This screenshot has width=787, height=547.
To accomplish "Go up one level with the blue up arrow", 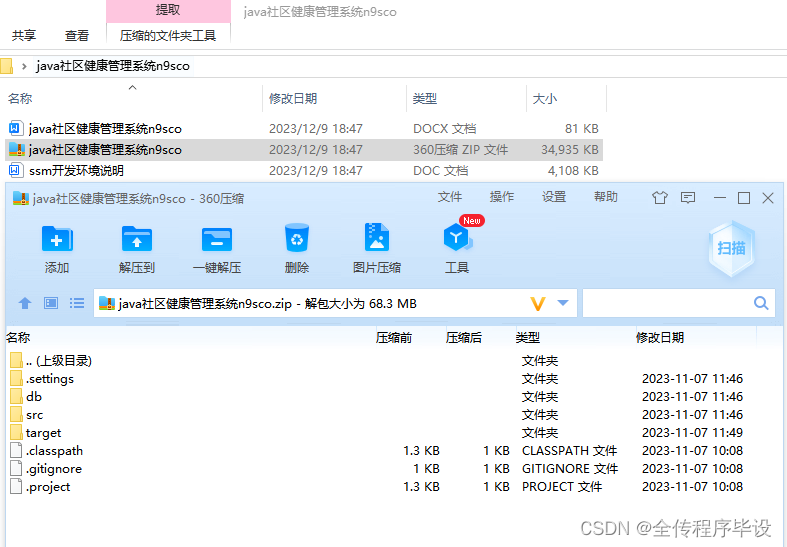I will click(x=25, y=303).
